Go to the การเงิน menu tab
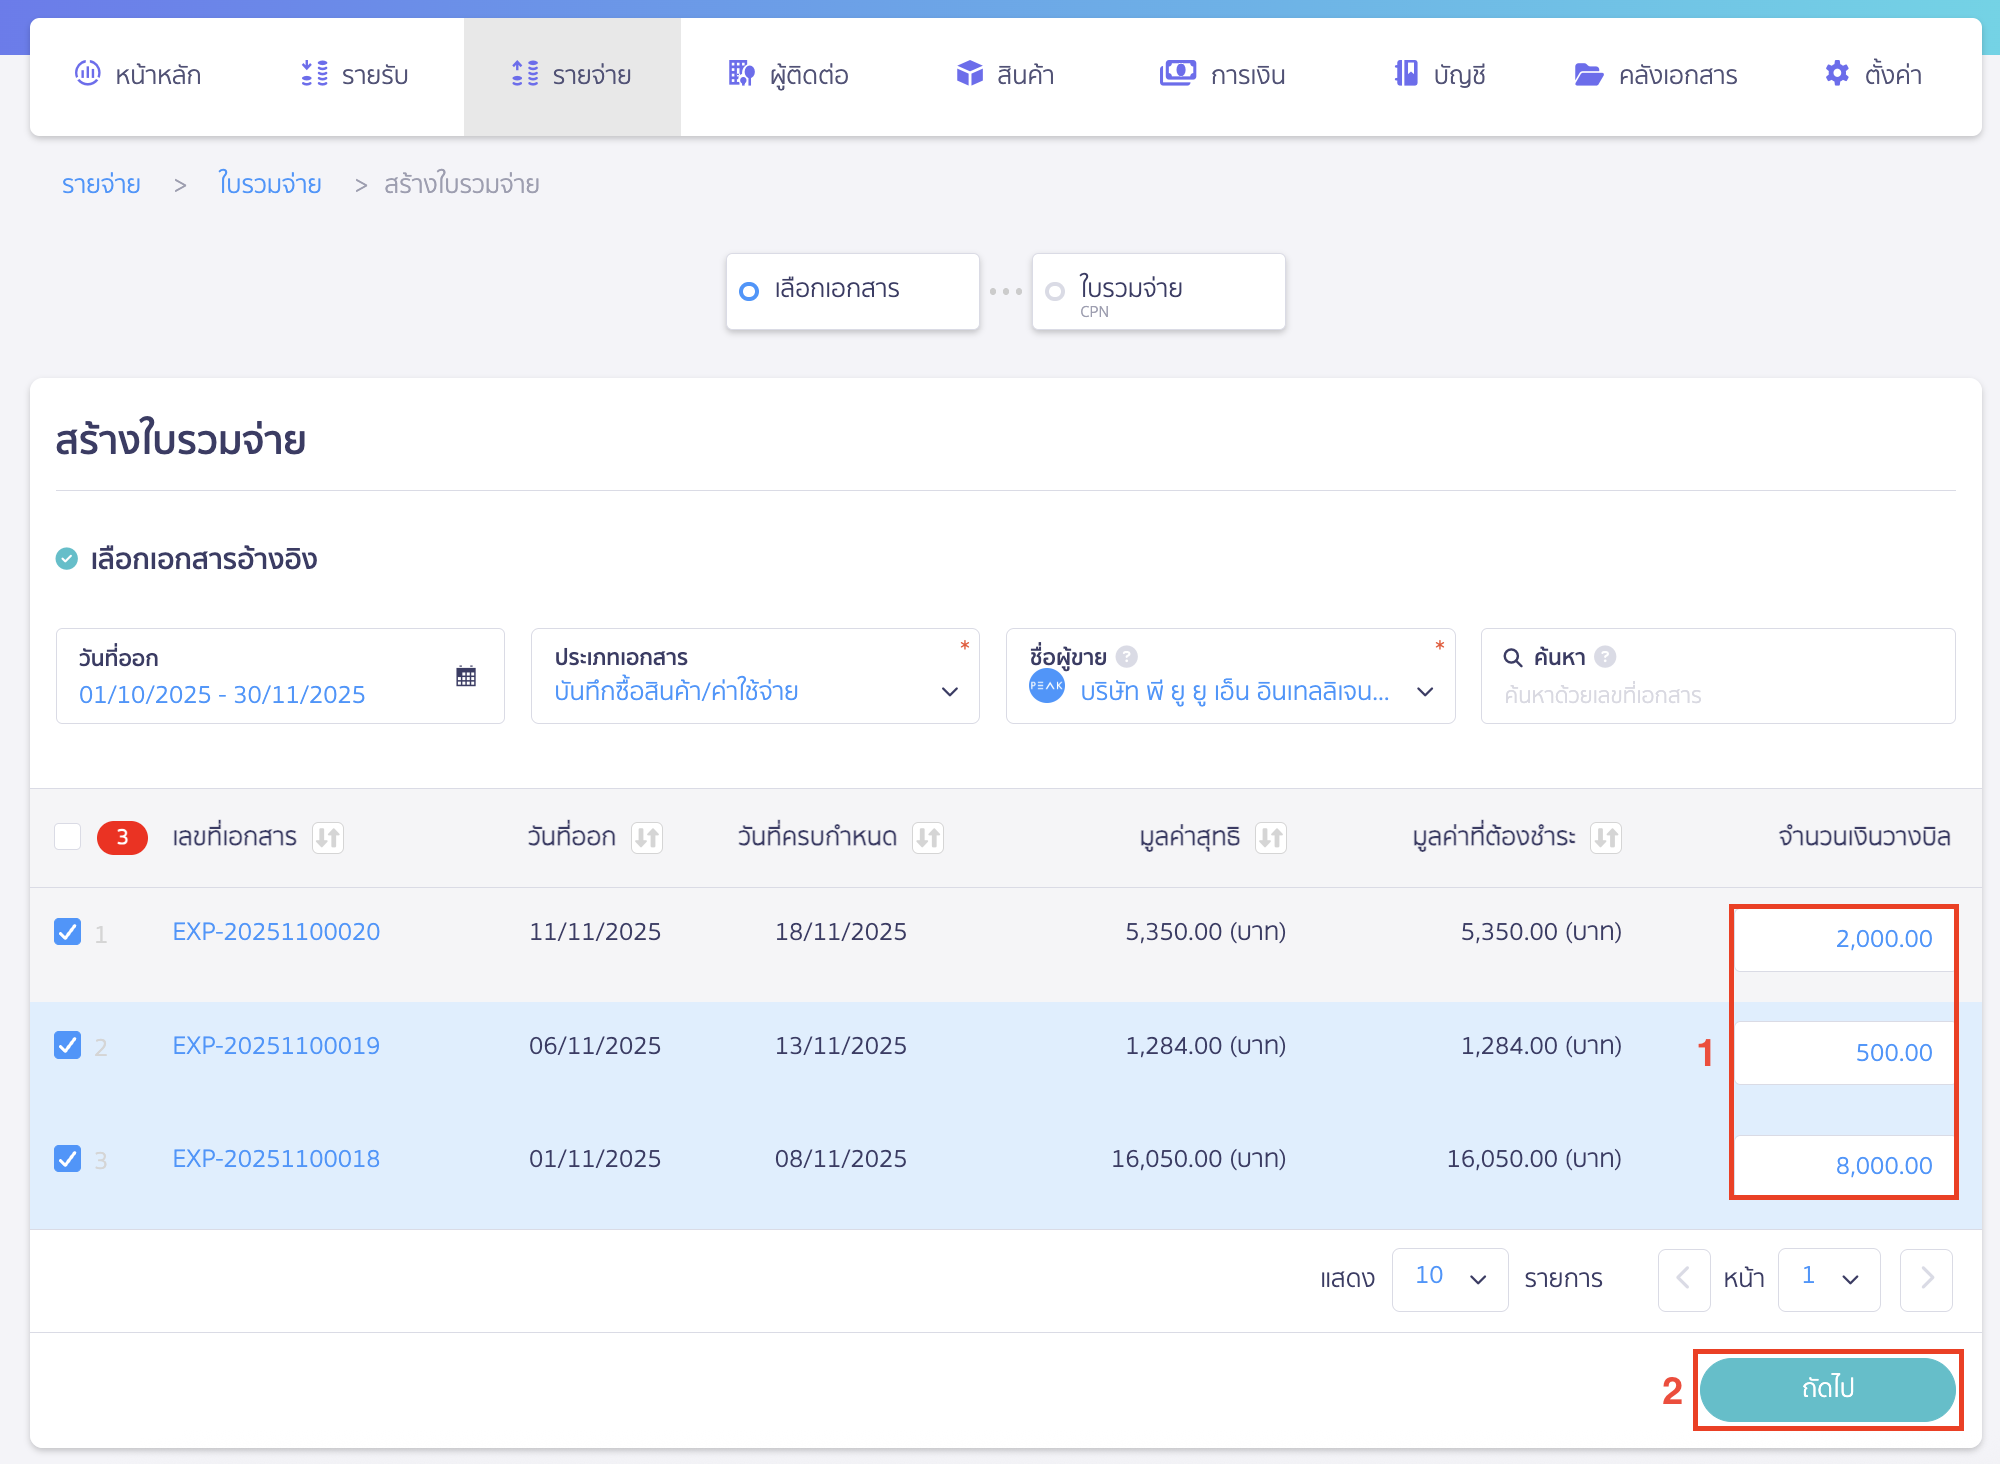 point(1222,75)
